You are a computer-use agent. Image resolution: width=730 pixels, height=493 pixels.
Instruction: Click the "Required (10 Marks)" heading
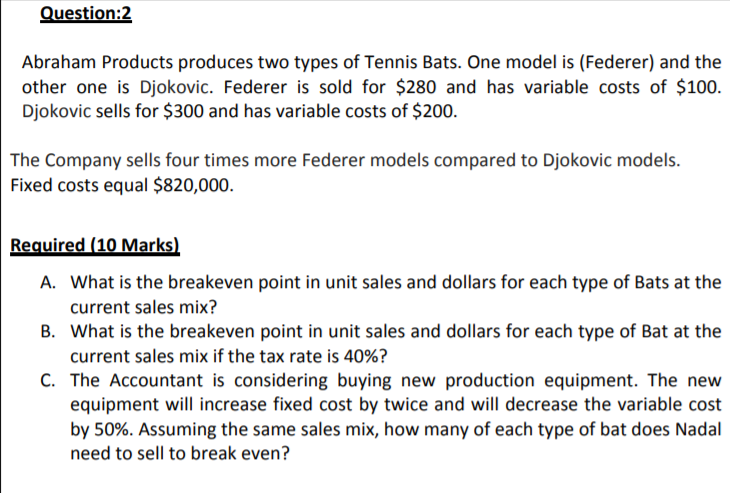(94, 244)
